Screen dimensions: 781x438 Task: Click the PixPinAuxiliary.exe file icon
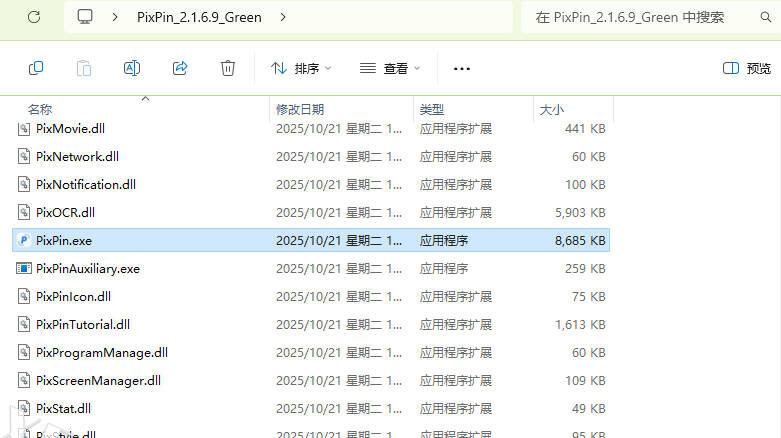[25, 268]
